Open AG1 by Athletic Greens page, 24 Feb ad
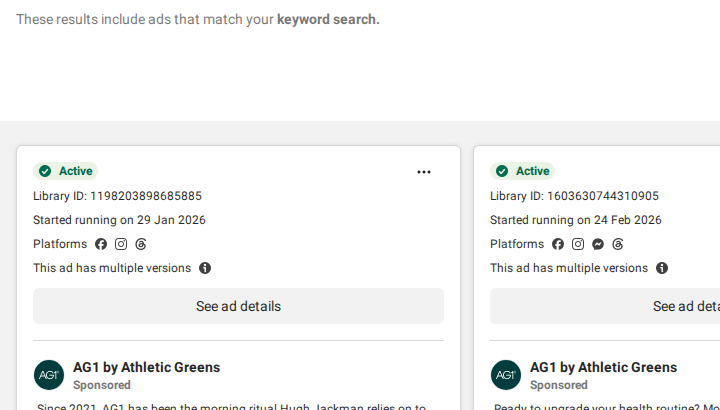Viewport: 720px width, 410px height. pyautogui.click(x=603, y=367)
